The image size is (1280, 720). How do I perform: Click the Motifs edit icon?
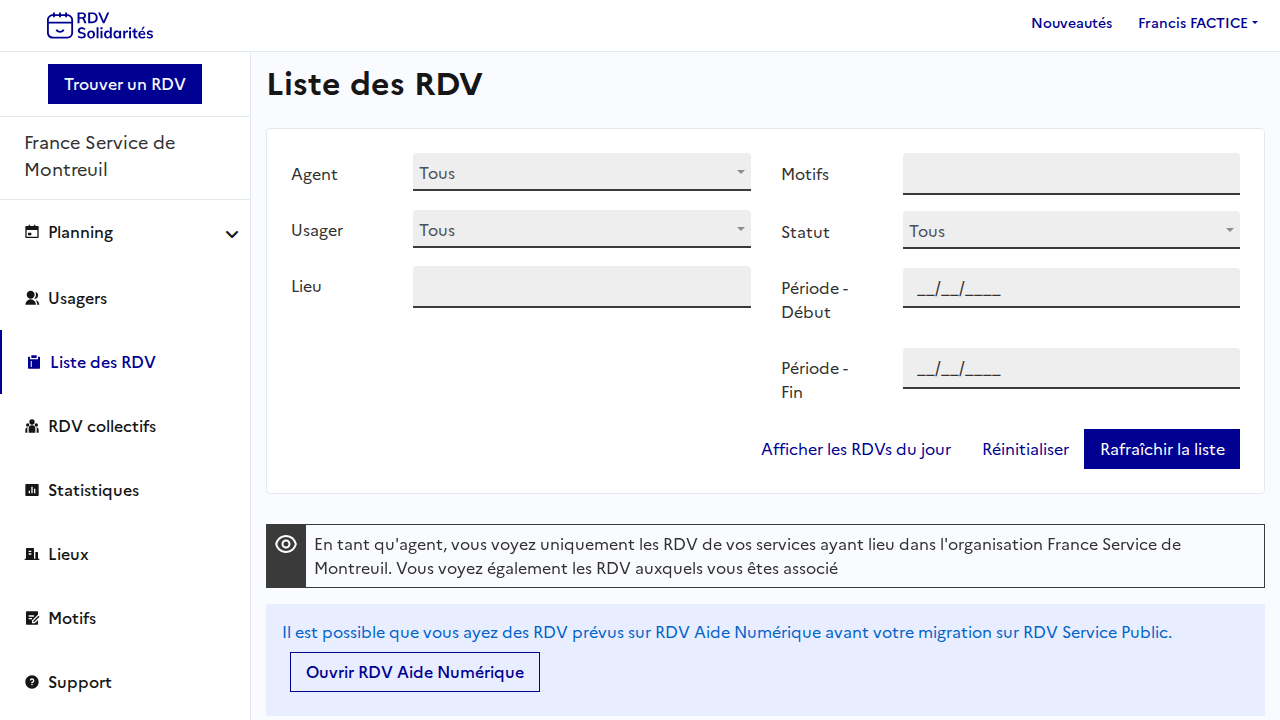click(32, 618)
